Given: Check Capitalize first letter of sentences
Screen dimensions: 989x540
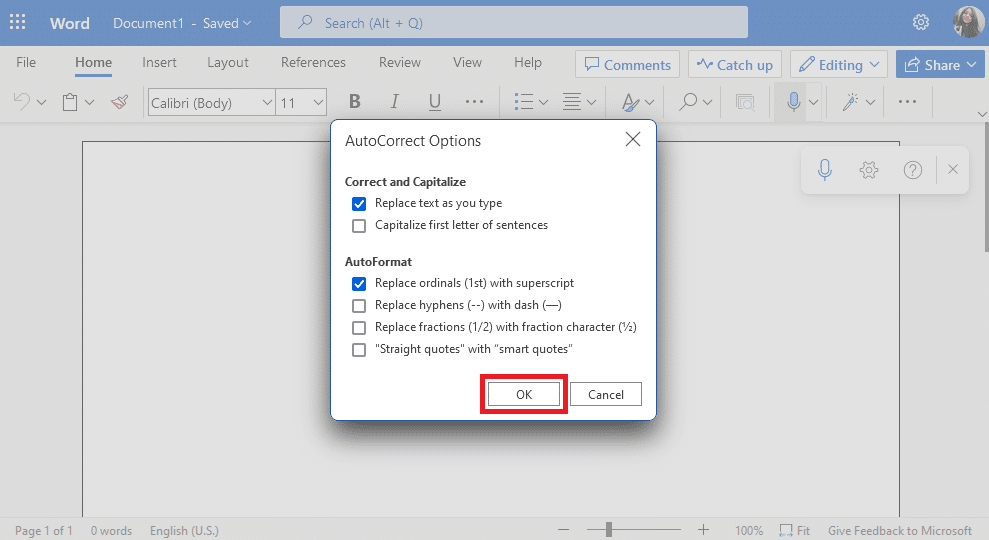Looking at the screenshot, I should click(359, 226).
